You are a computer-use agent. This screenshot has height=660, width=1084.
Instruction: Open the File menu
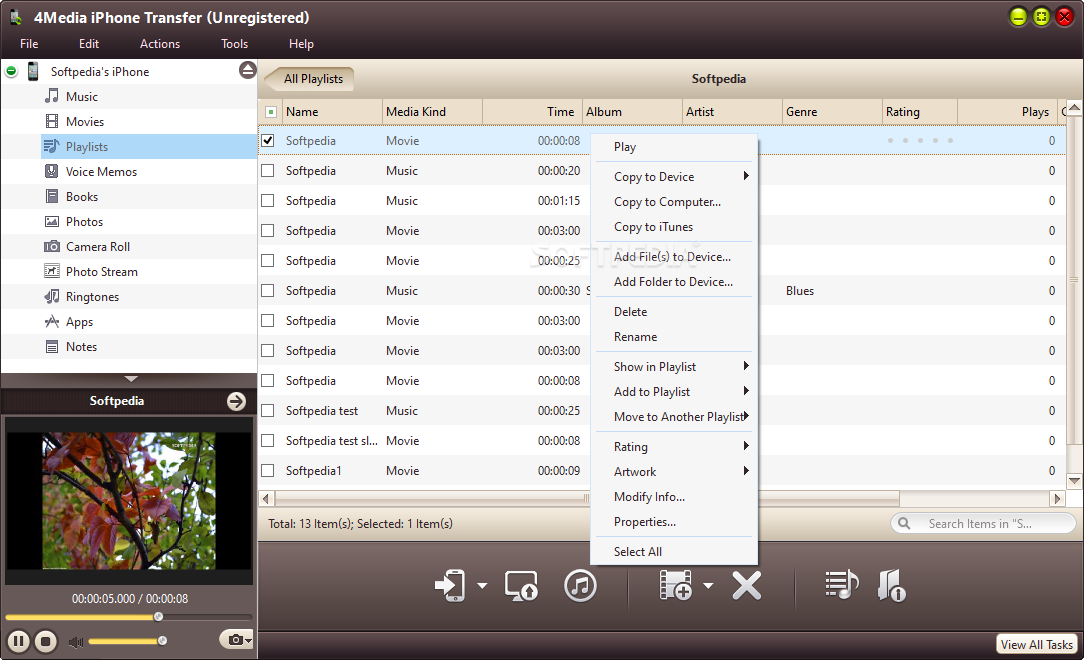click(29, 44)
